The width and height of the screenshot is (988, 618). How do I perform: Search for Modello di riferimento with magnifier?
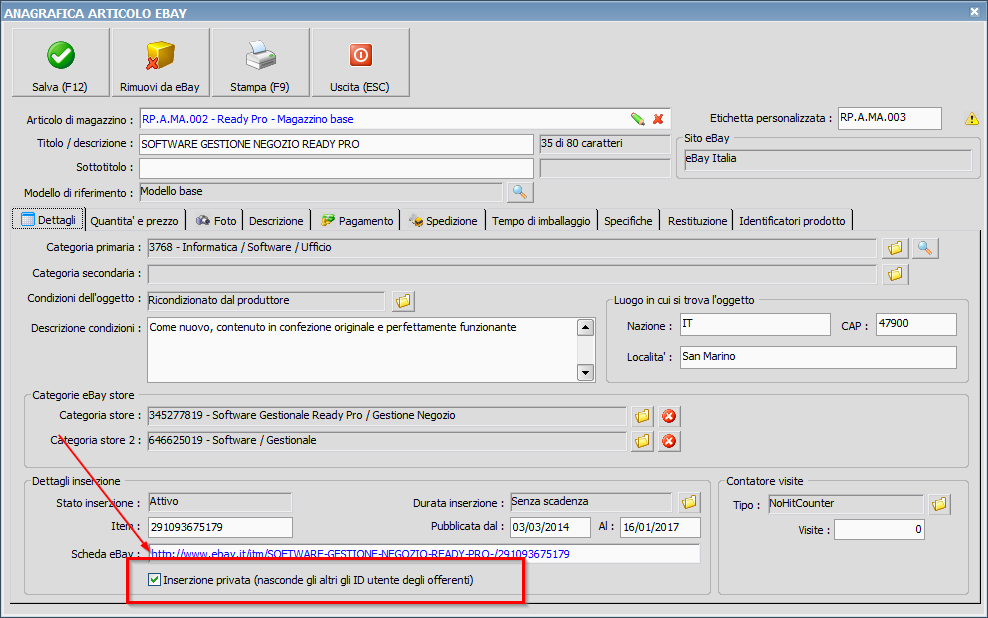[x=519, y=192]
